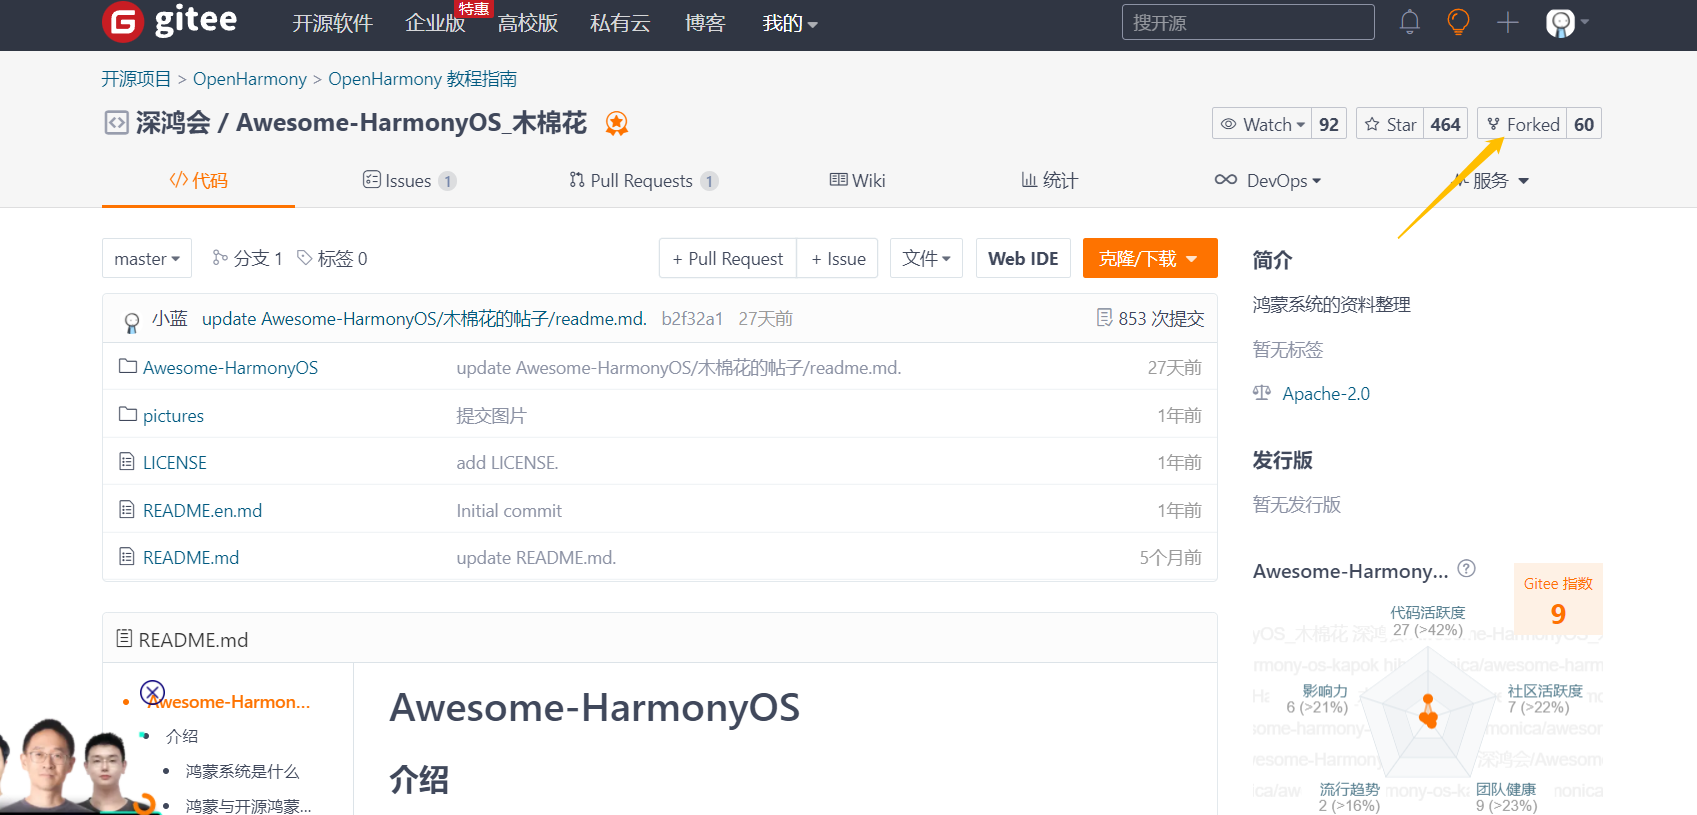Open the 文件 dropdown
This screenshot has height=815, width=1697.
(927, 259)
